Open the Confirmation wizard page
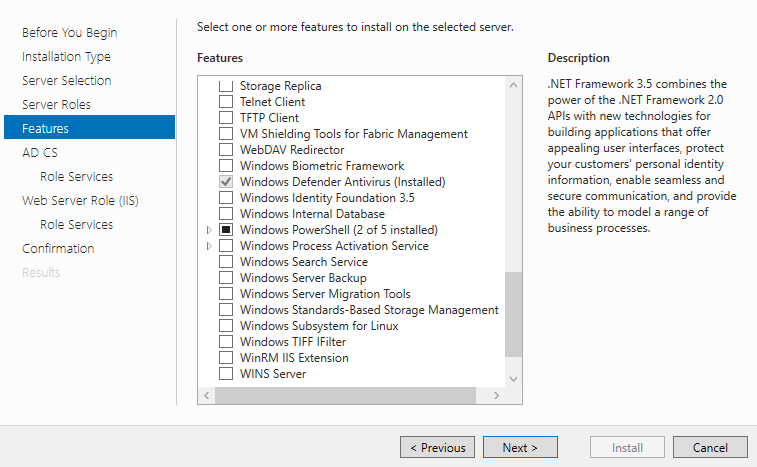 click(58, 248)
